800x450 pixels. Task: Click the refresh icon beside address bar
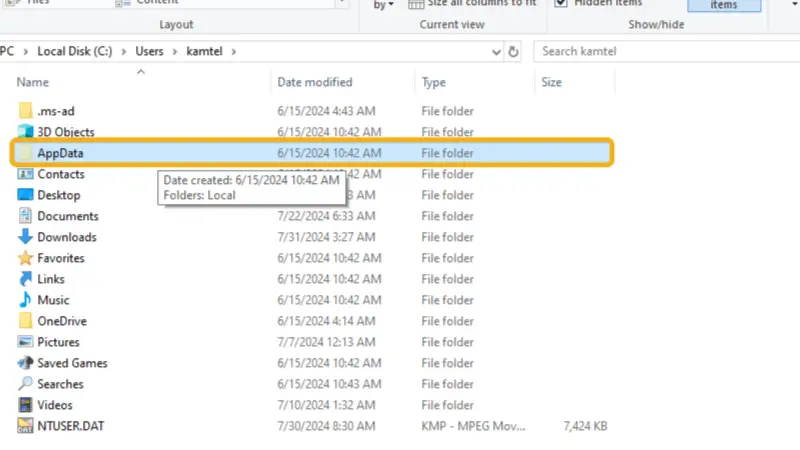pyautogui.click(x=513, y=52)
